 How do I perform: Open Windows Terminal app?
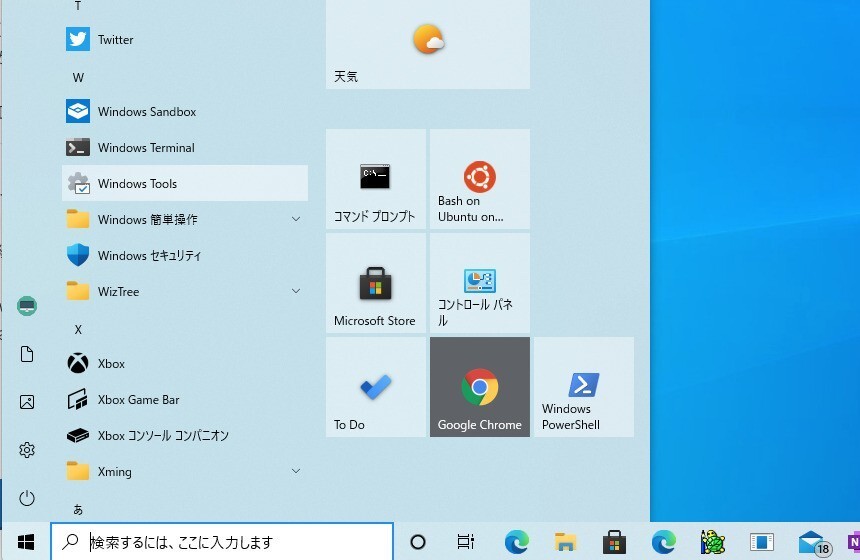pos(146,148)
